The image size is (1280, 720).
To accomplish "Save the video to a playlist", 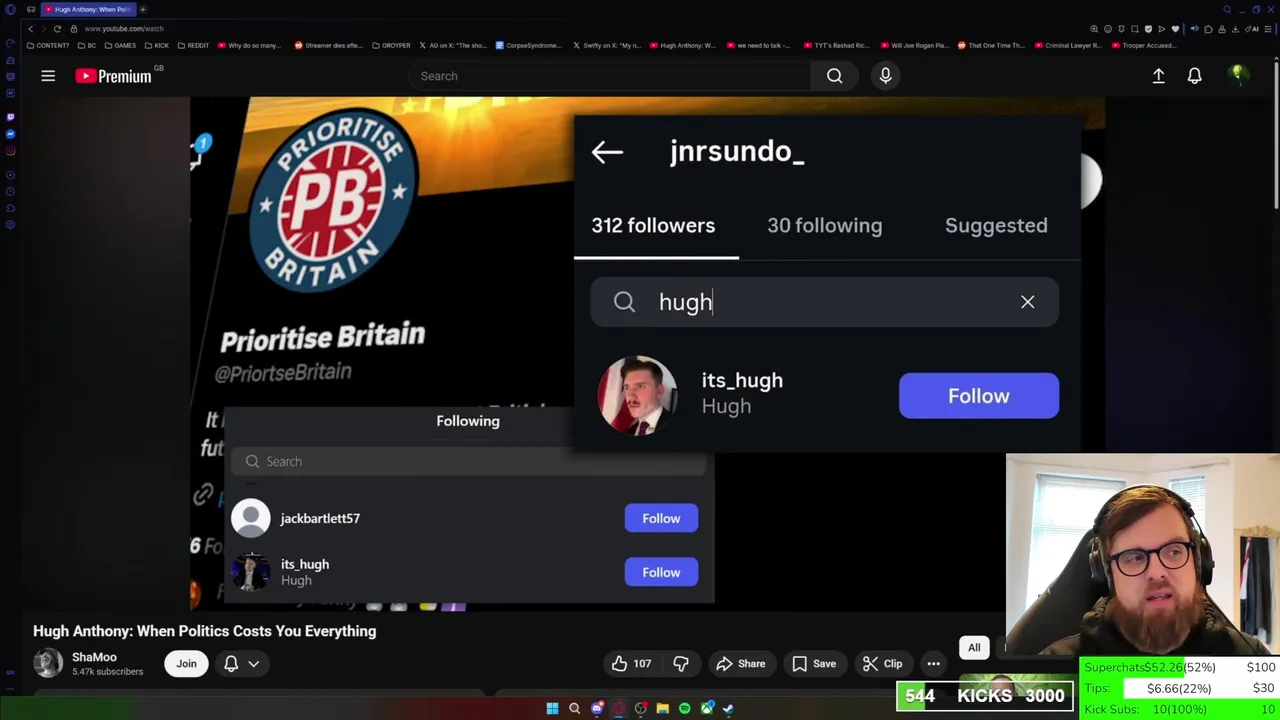I will (x=813, y=663).
